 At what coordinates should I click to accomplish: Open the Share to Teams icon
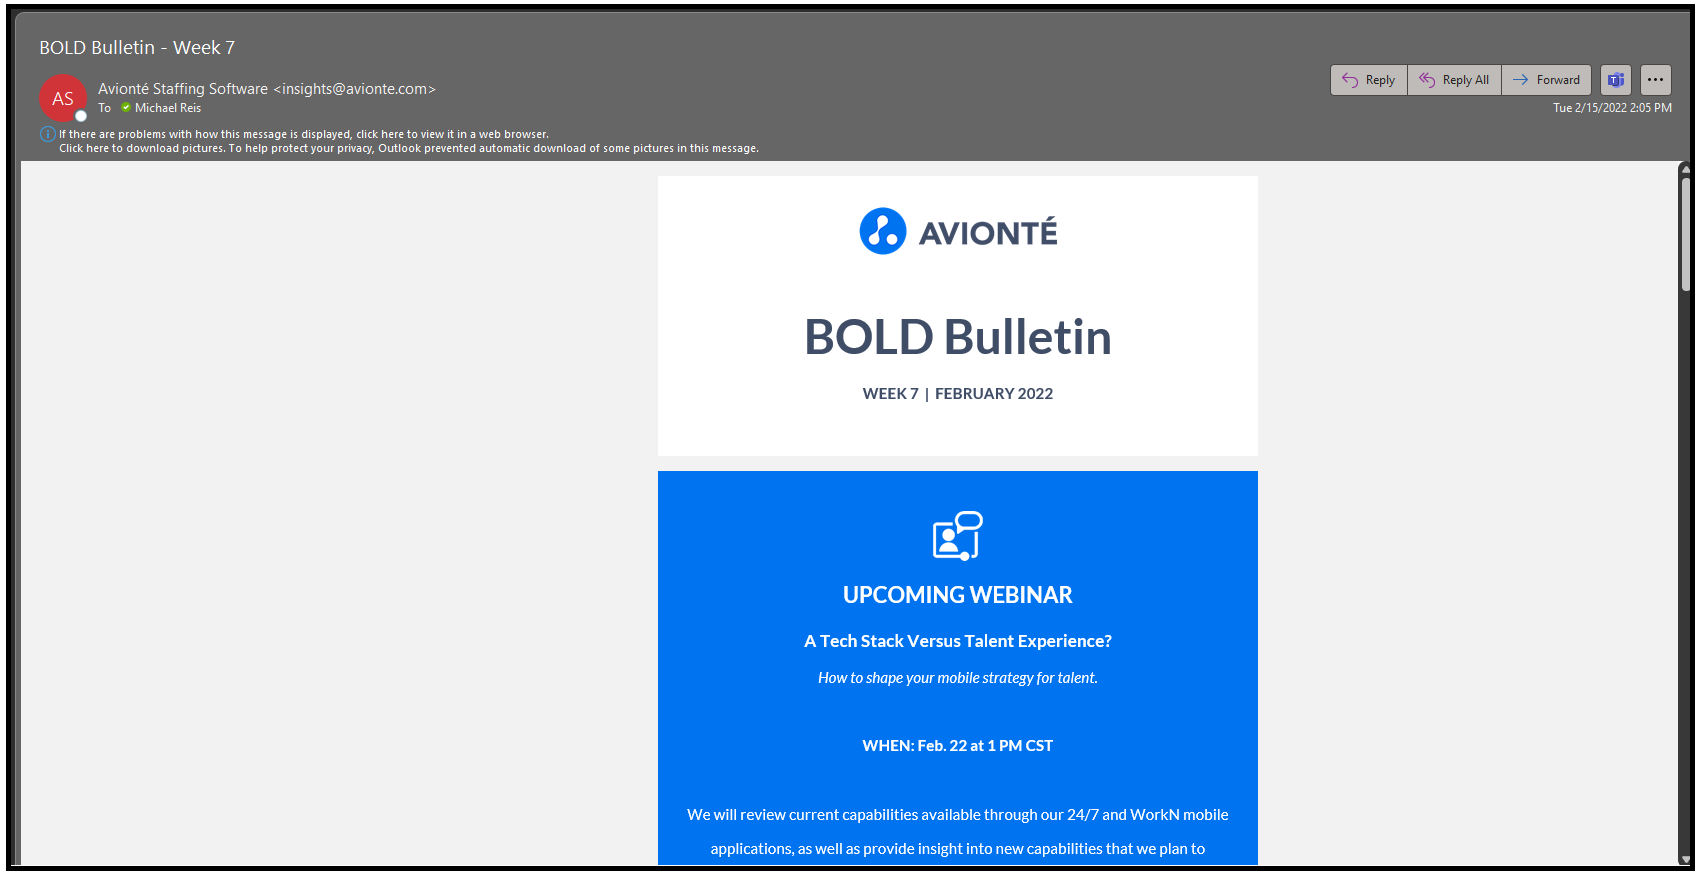pyautogui.click(x=1616, y=80)
